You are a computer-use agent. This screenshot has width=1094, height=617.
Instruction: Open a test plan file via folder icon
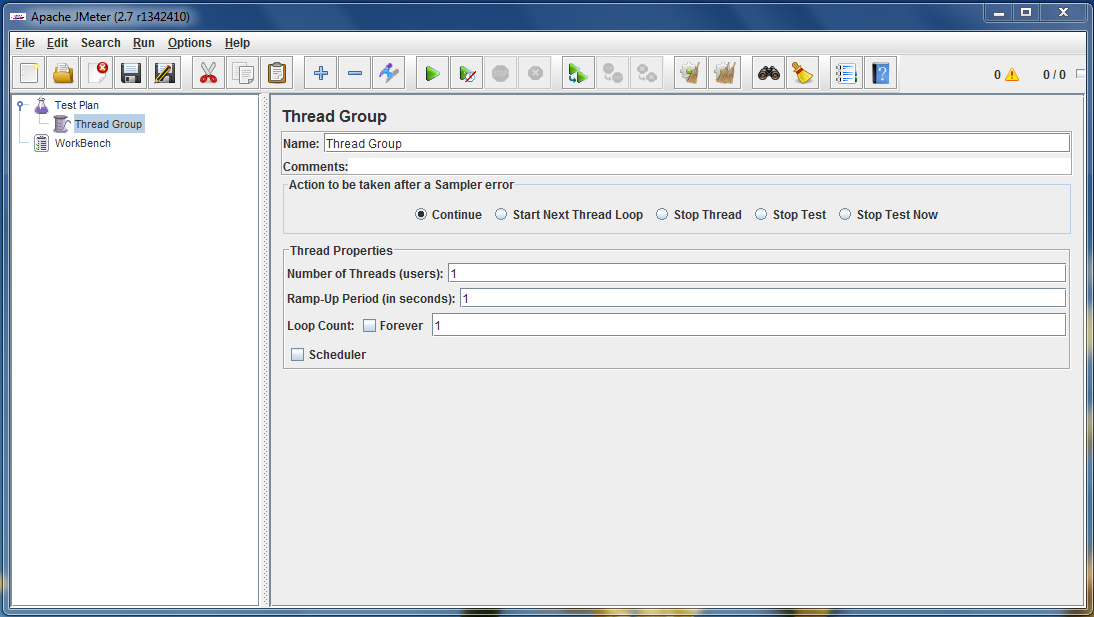63,73
